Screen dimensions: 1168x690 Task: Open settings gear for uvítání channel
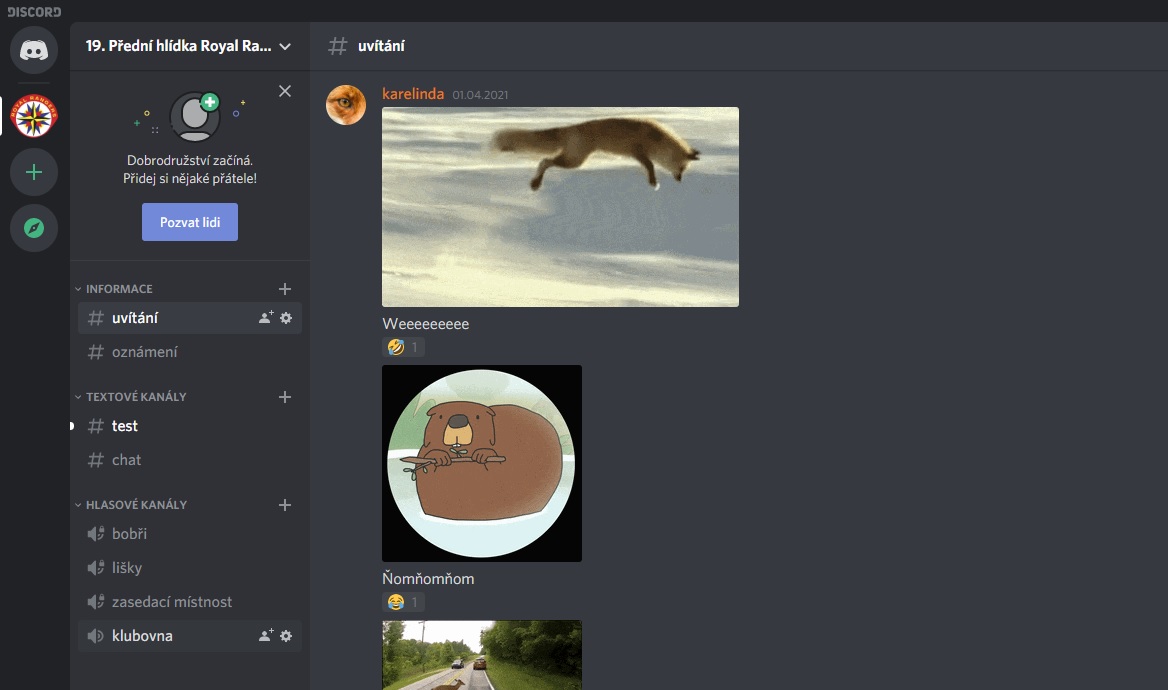click(x=286, y=318)
